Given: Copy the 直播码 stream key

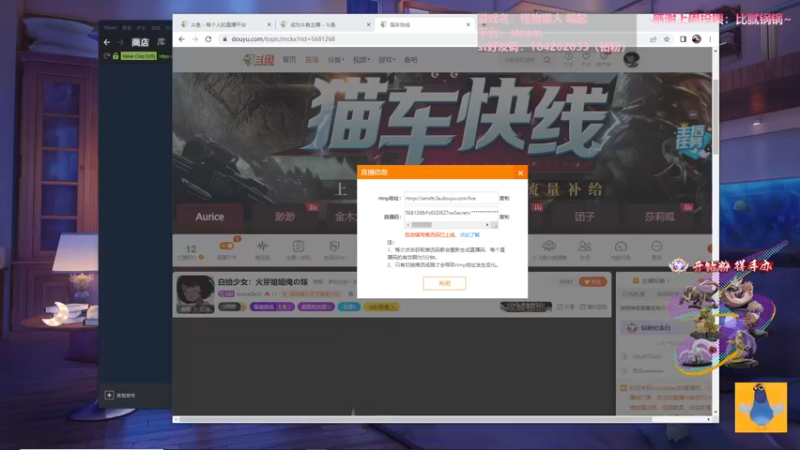Looking at the screenshot, I should [x=504, y=217].
